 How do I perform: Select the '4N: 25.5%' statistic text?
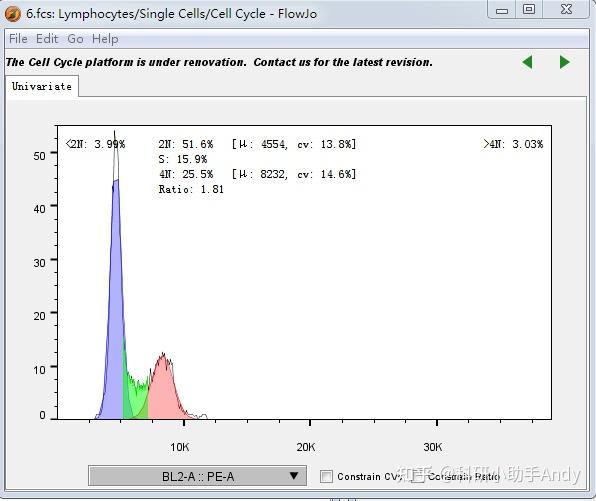click(x=186, y=174)
